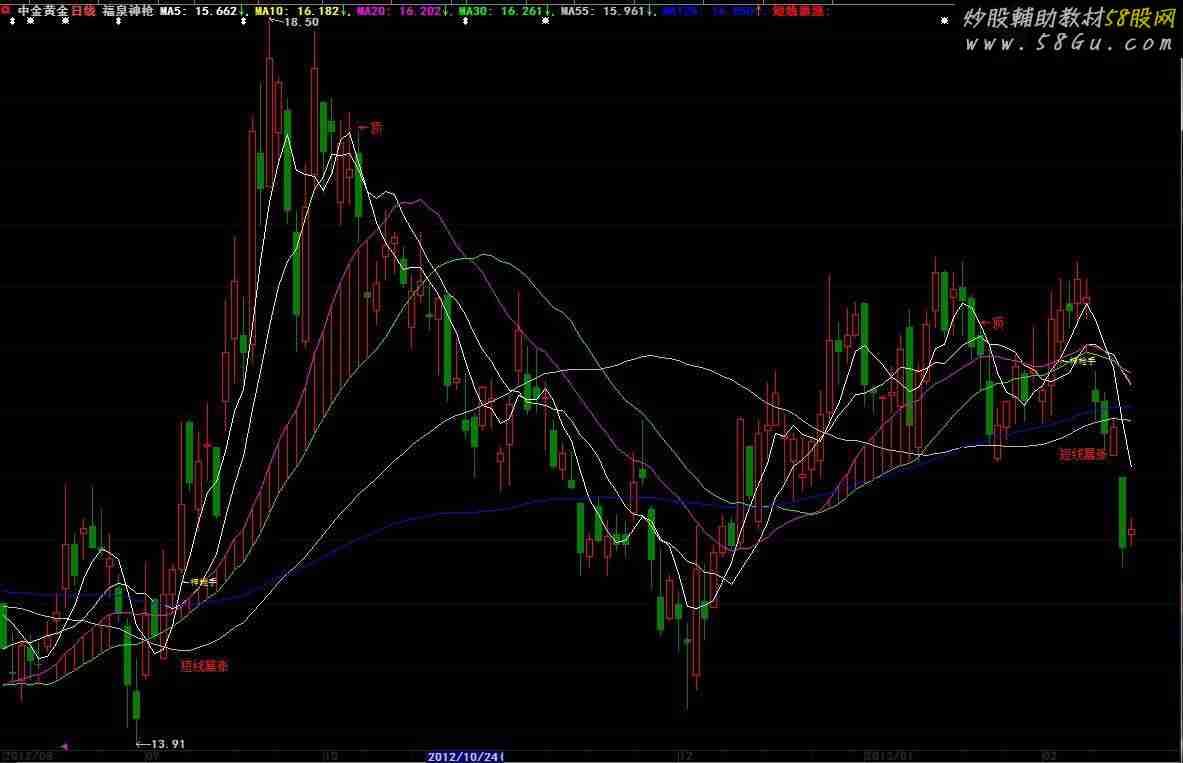Click the blue MA120 value in header
1183x763 pixels.
point(710,11)
